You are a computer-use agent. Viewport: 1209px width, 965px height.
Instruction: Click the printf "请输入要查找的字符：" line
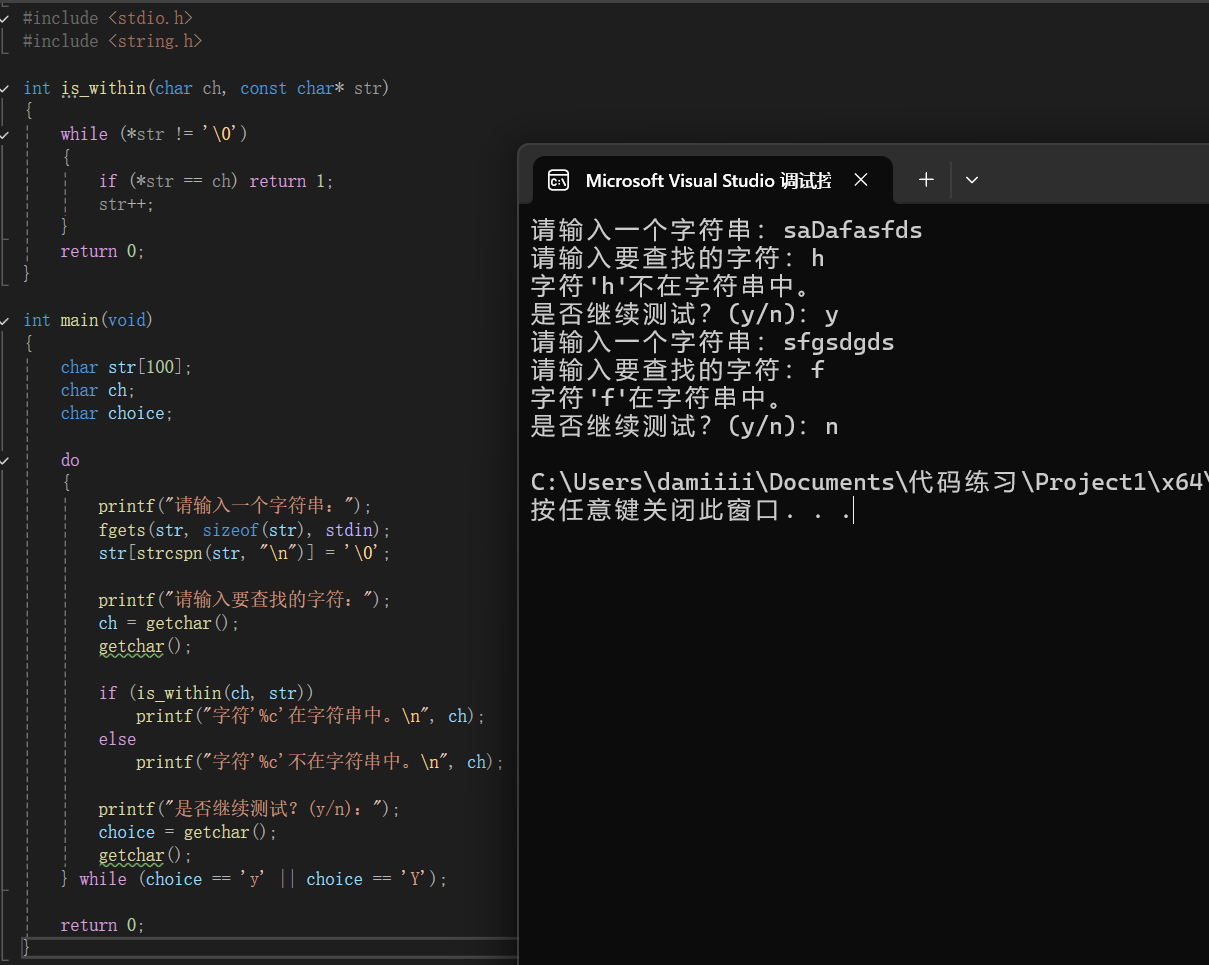point(245,599)
